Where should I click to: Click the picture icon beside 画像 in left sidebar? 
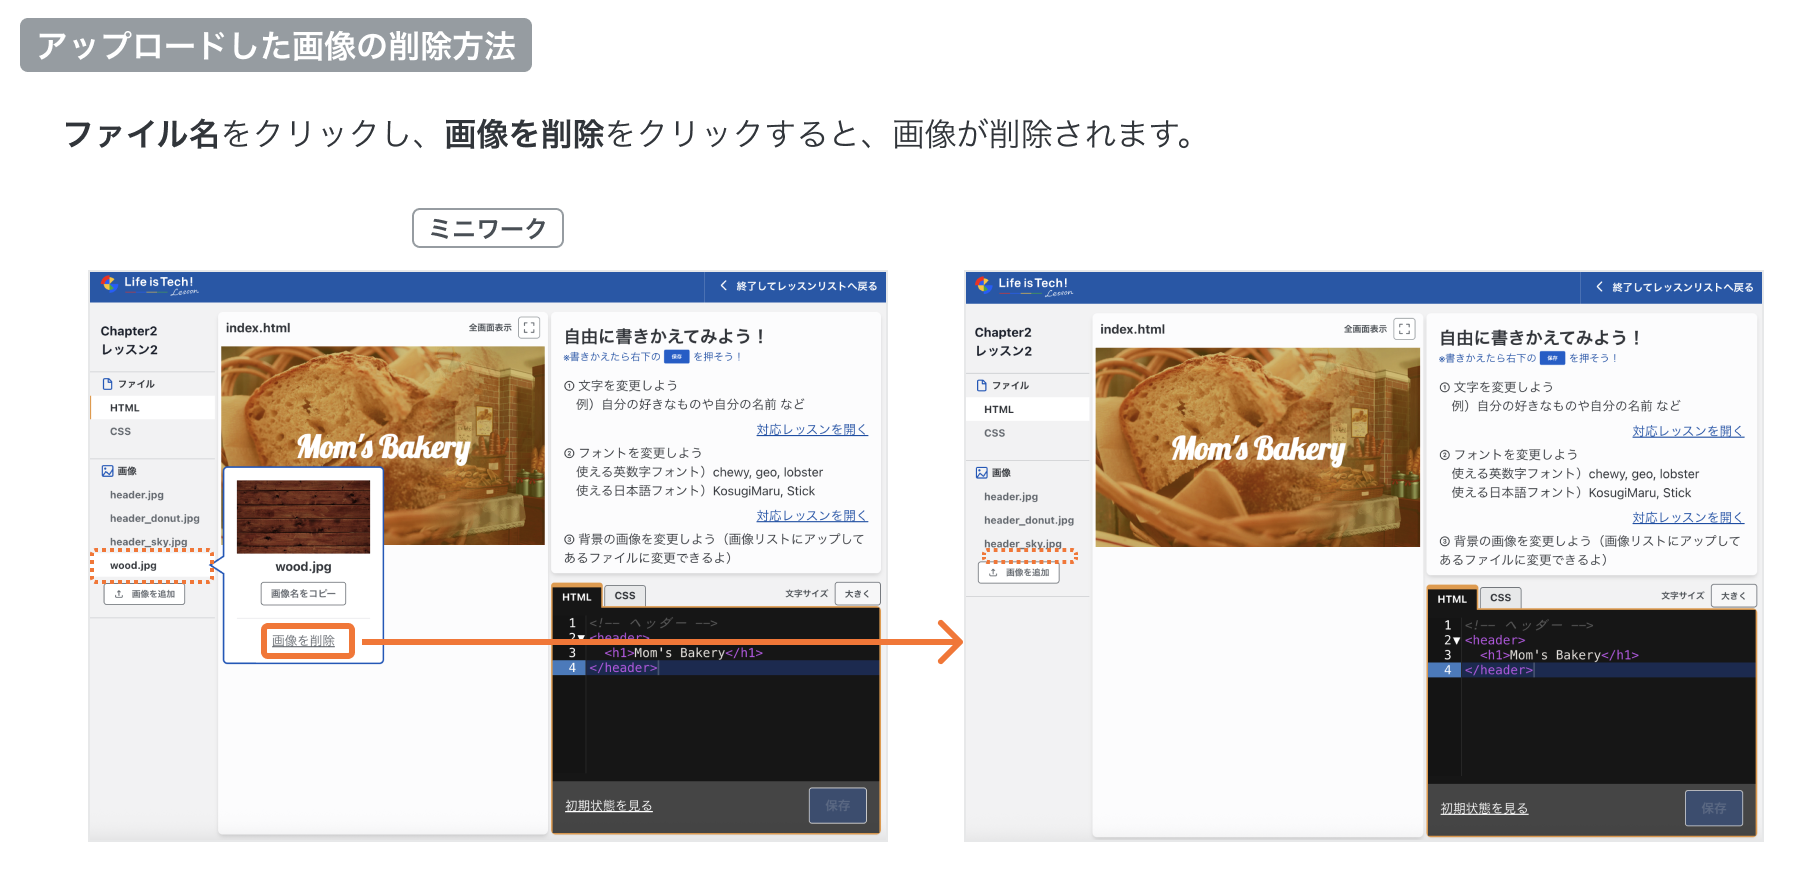coord(107,471)
